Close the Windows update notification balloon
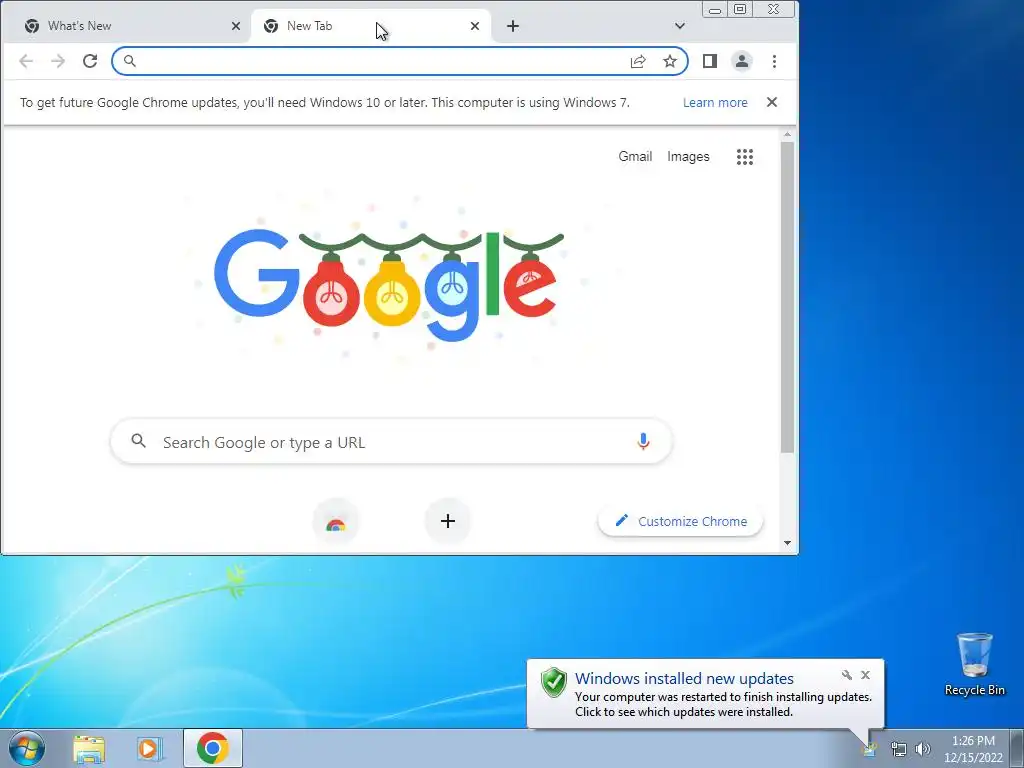Image resolution: width=1024 pixels, height=768 pixels. (x=865, y=675)
